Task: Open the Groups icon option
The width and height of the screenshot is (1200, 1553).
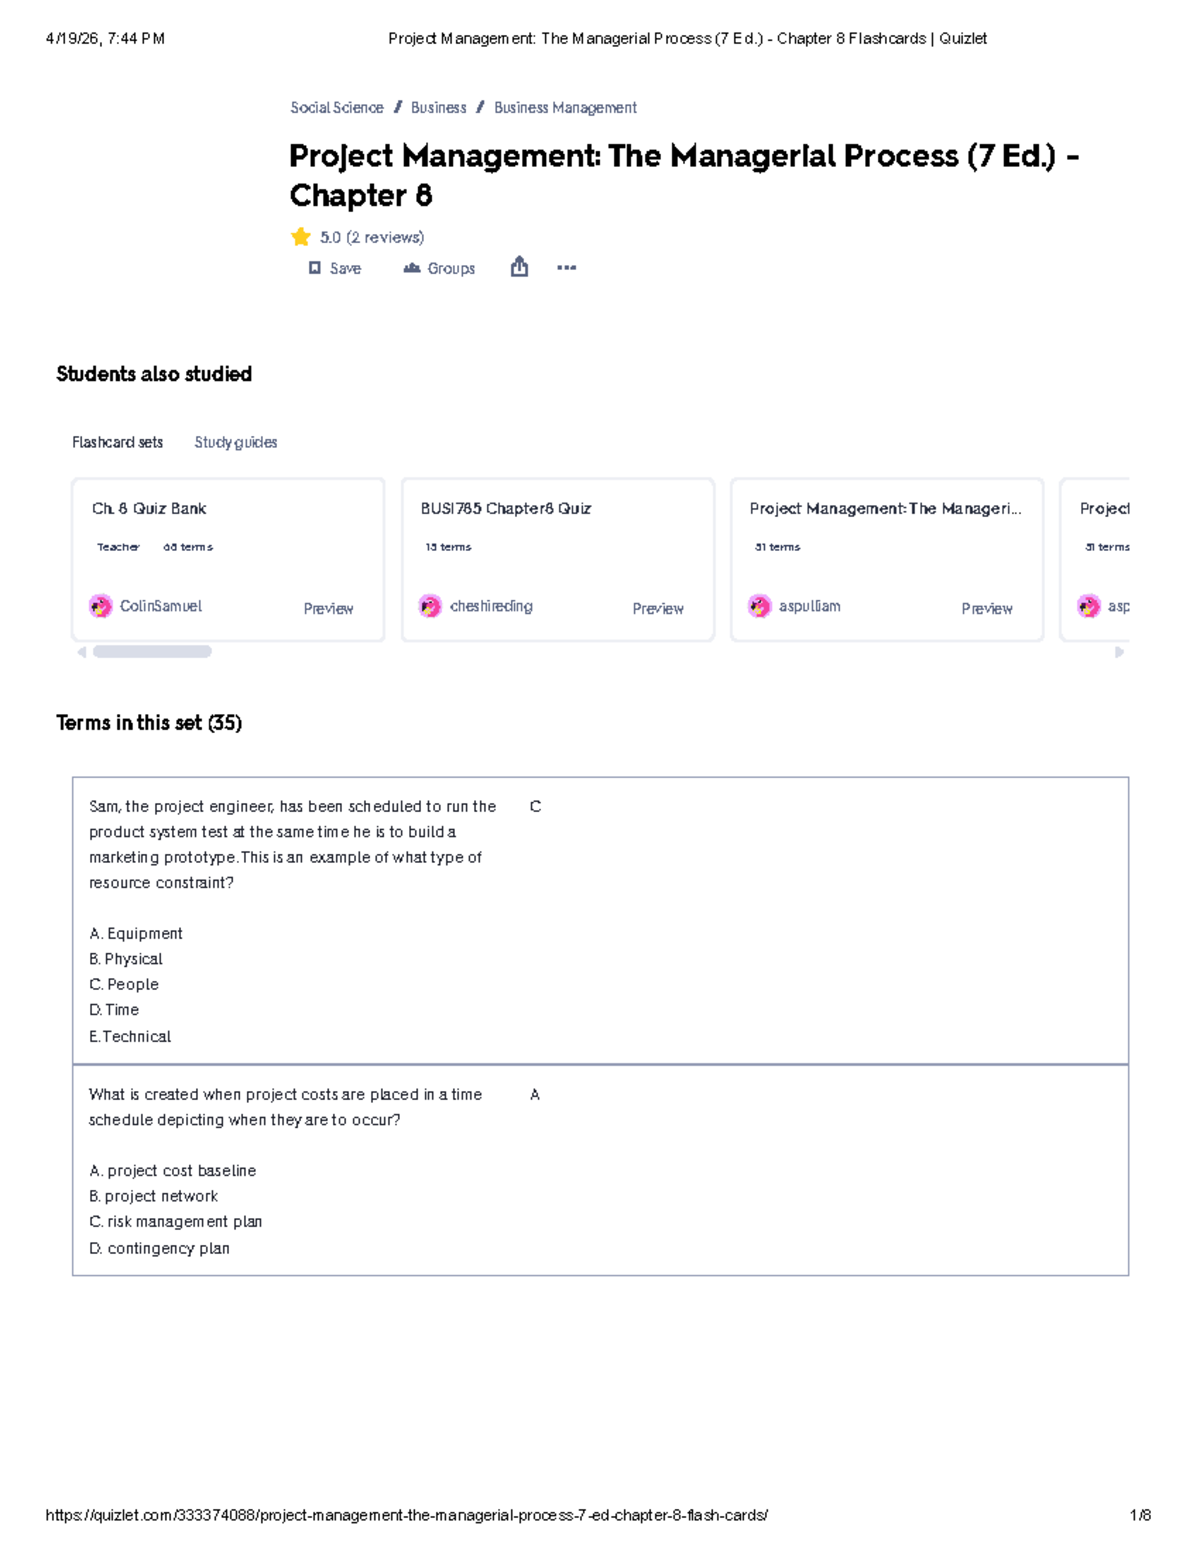Action: pos(412,268)
